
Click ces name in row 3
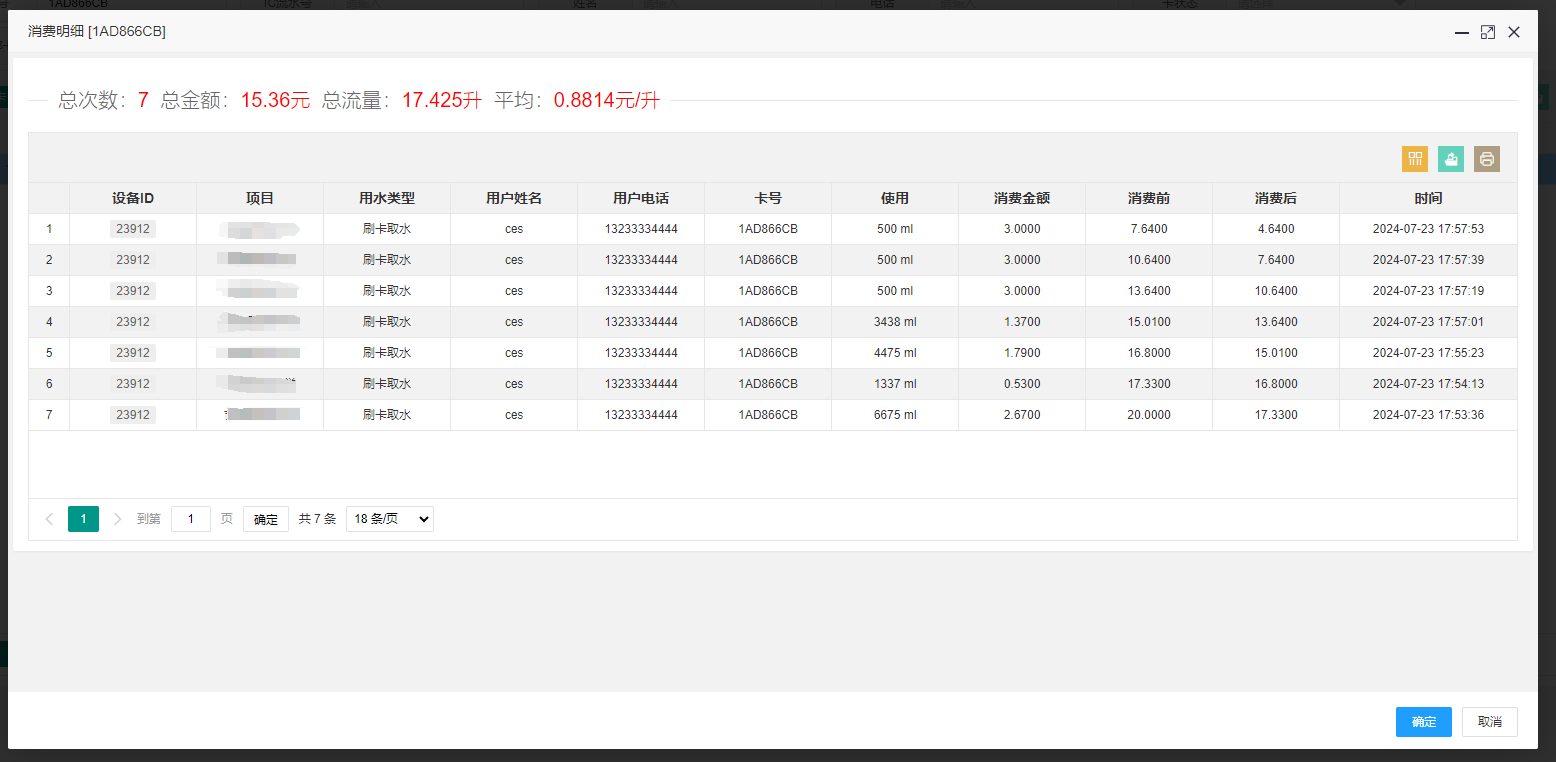coord(514,291)
